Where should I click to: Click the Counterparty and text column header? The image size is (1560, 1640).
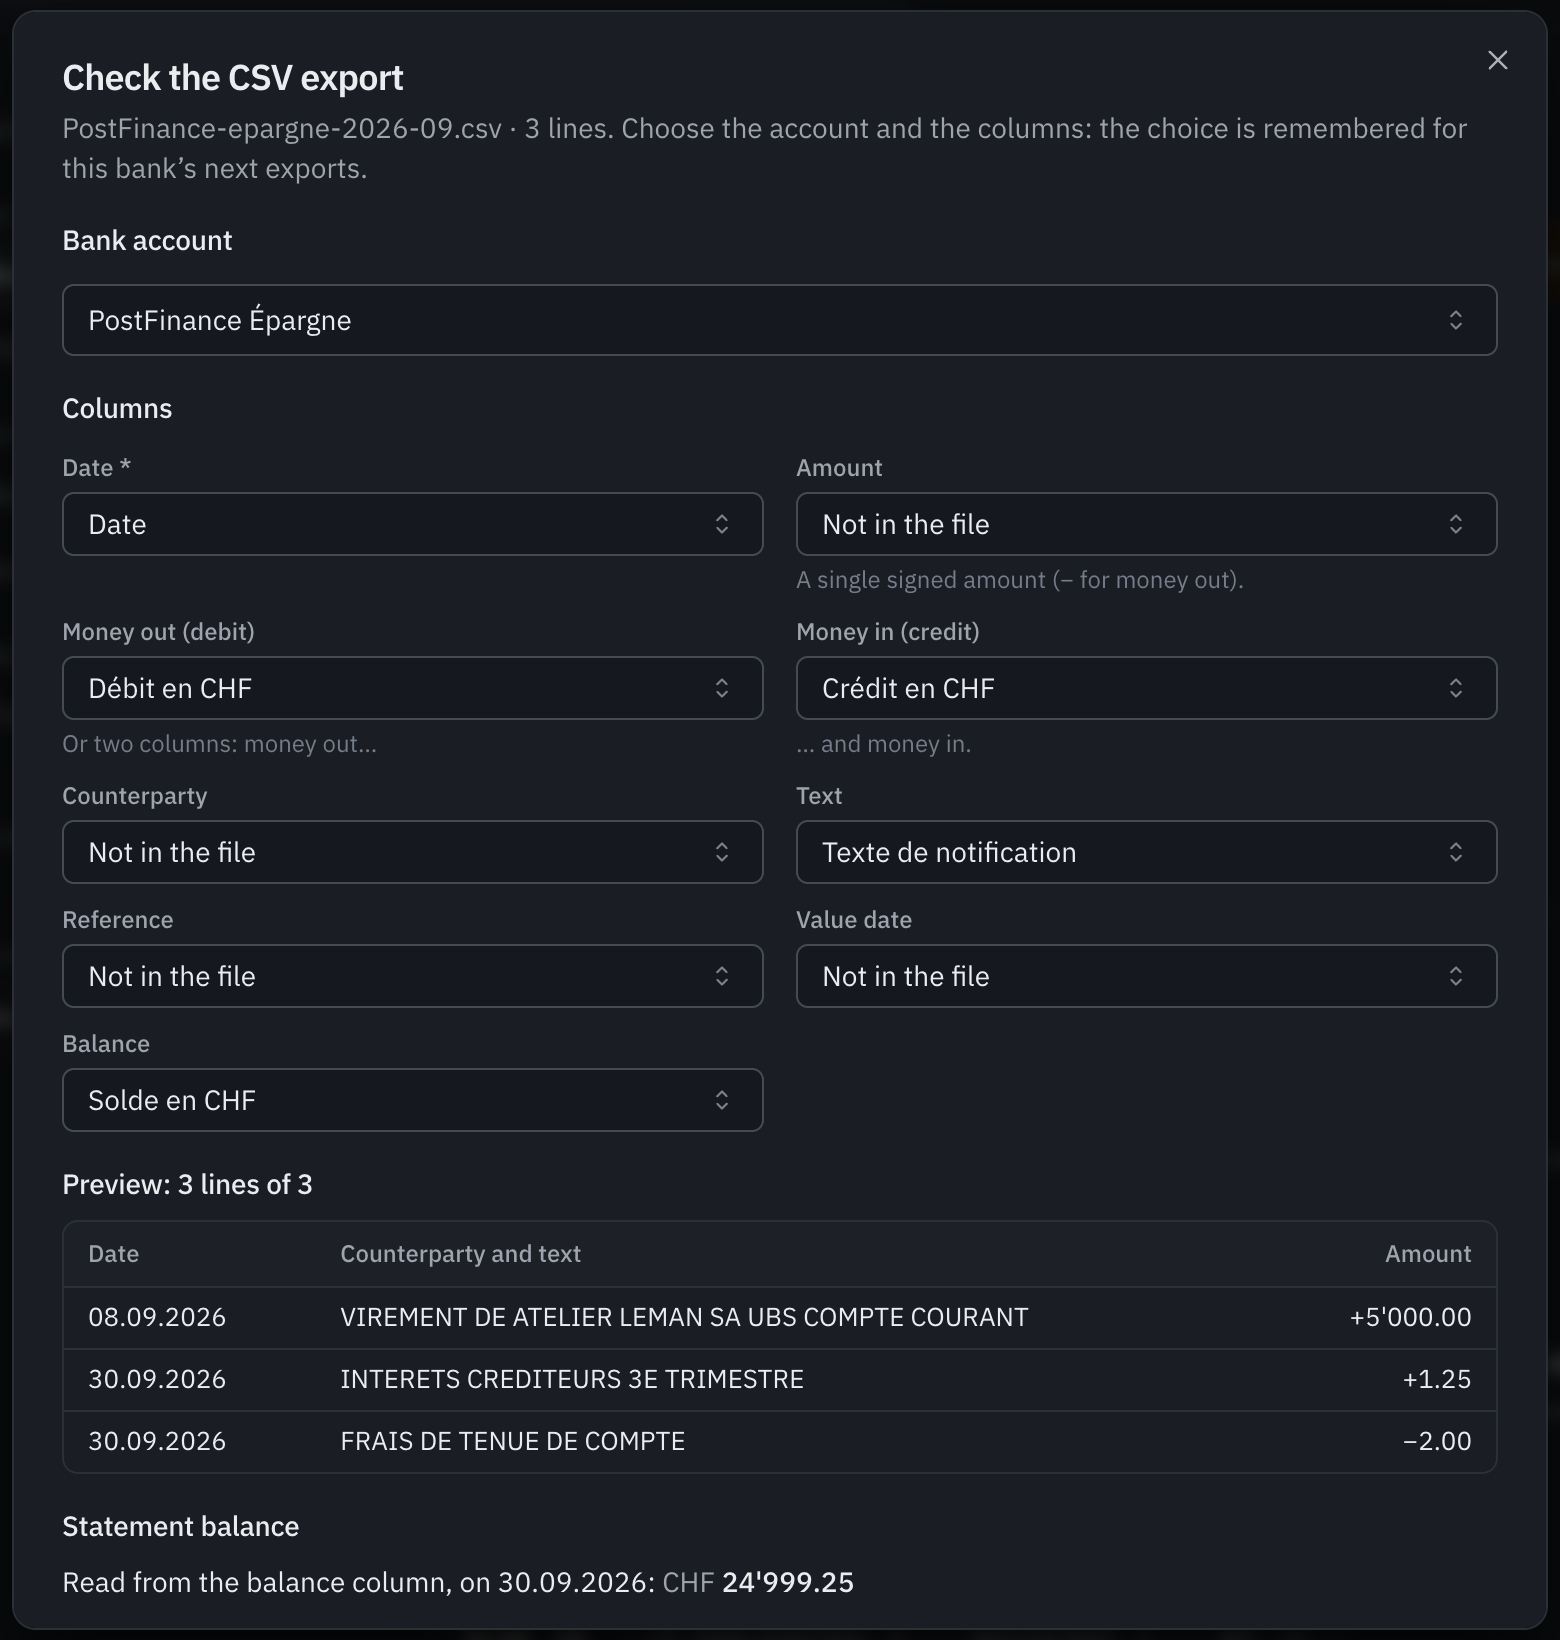[460, 1254]
